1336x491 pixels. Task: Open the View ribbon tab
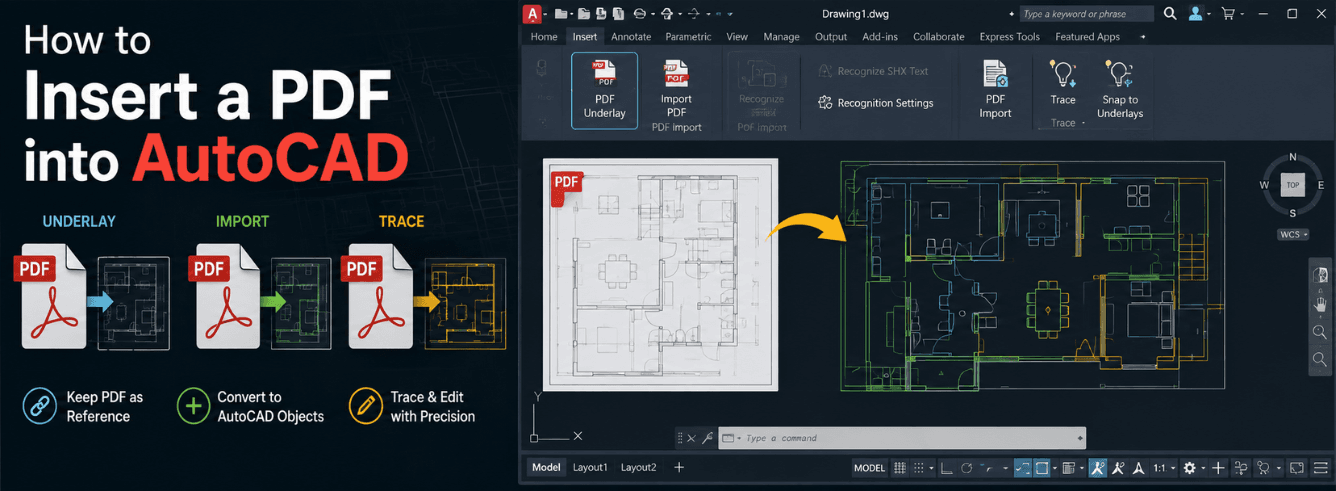737,37
